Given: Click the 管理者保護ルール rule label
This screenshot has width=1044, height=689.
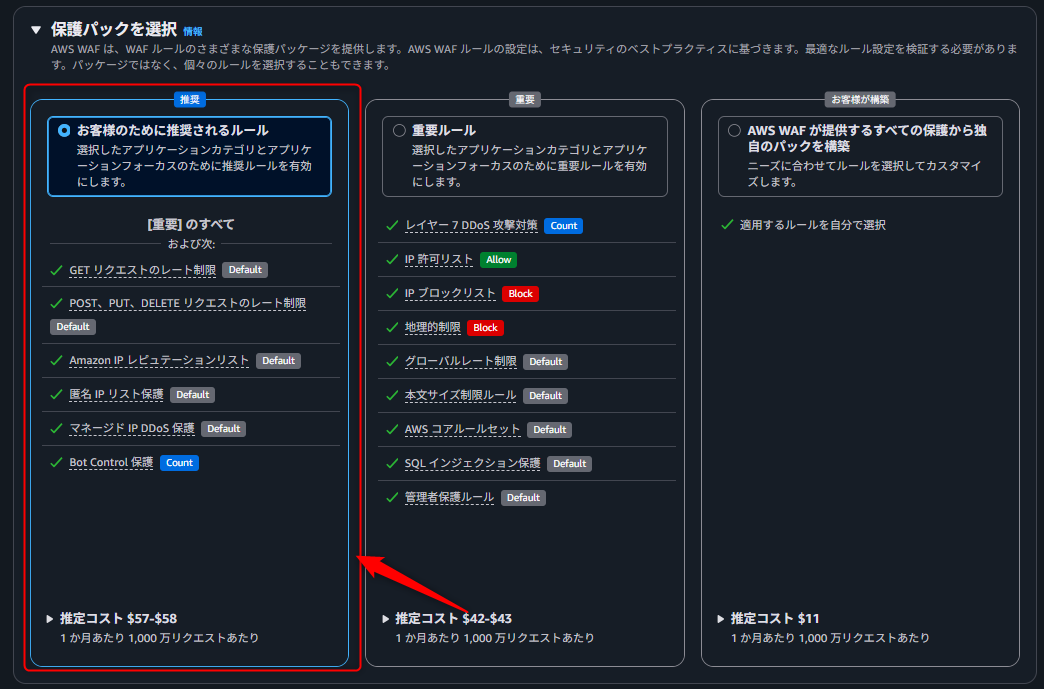Looking at the screenshot, I should click(x=449, y=497).
